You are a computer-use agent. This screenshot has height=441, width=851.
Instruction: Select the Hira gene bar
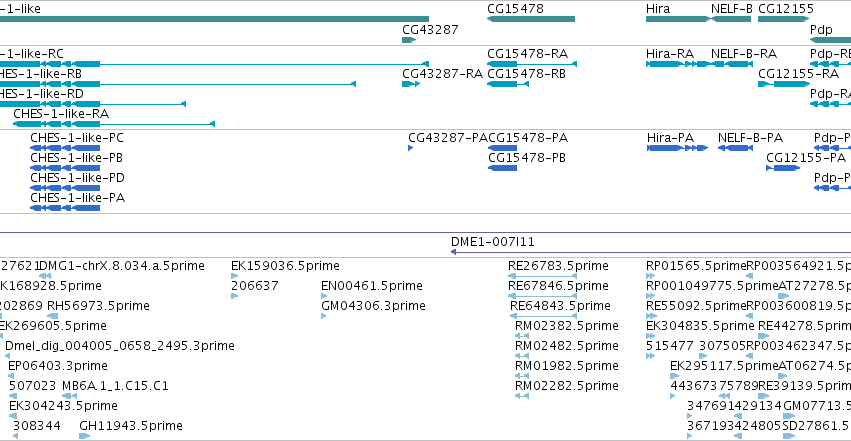click(x=678, y=19)
